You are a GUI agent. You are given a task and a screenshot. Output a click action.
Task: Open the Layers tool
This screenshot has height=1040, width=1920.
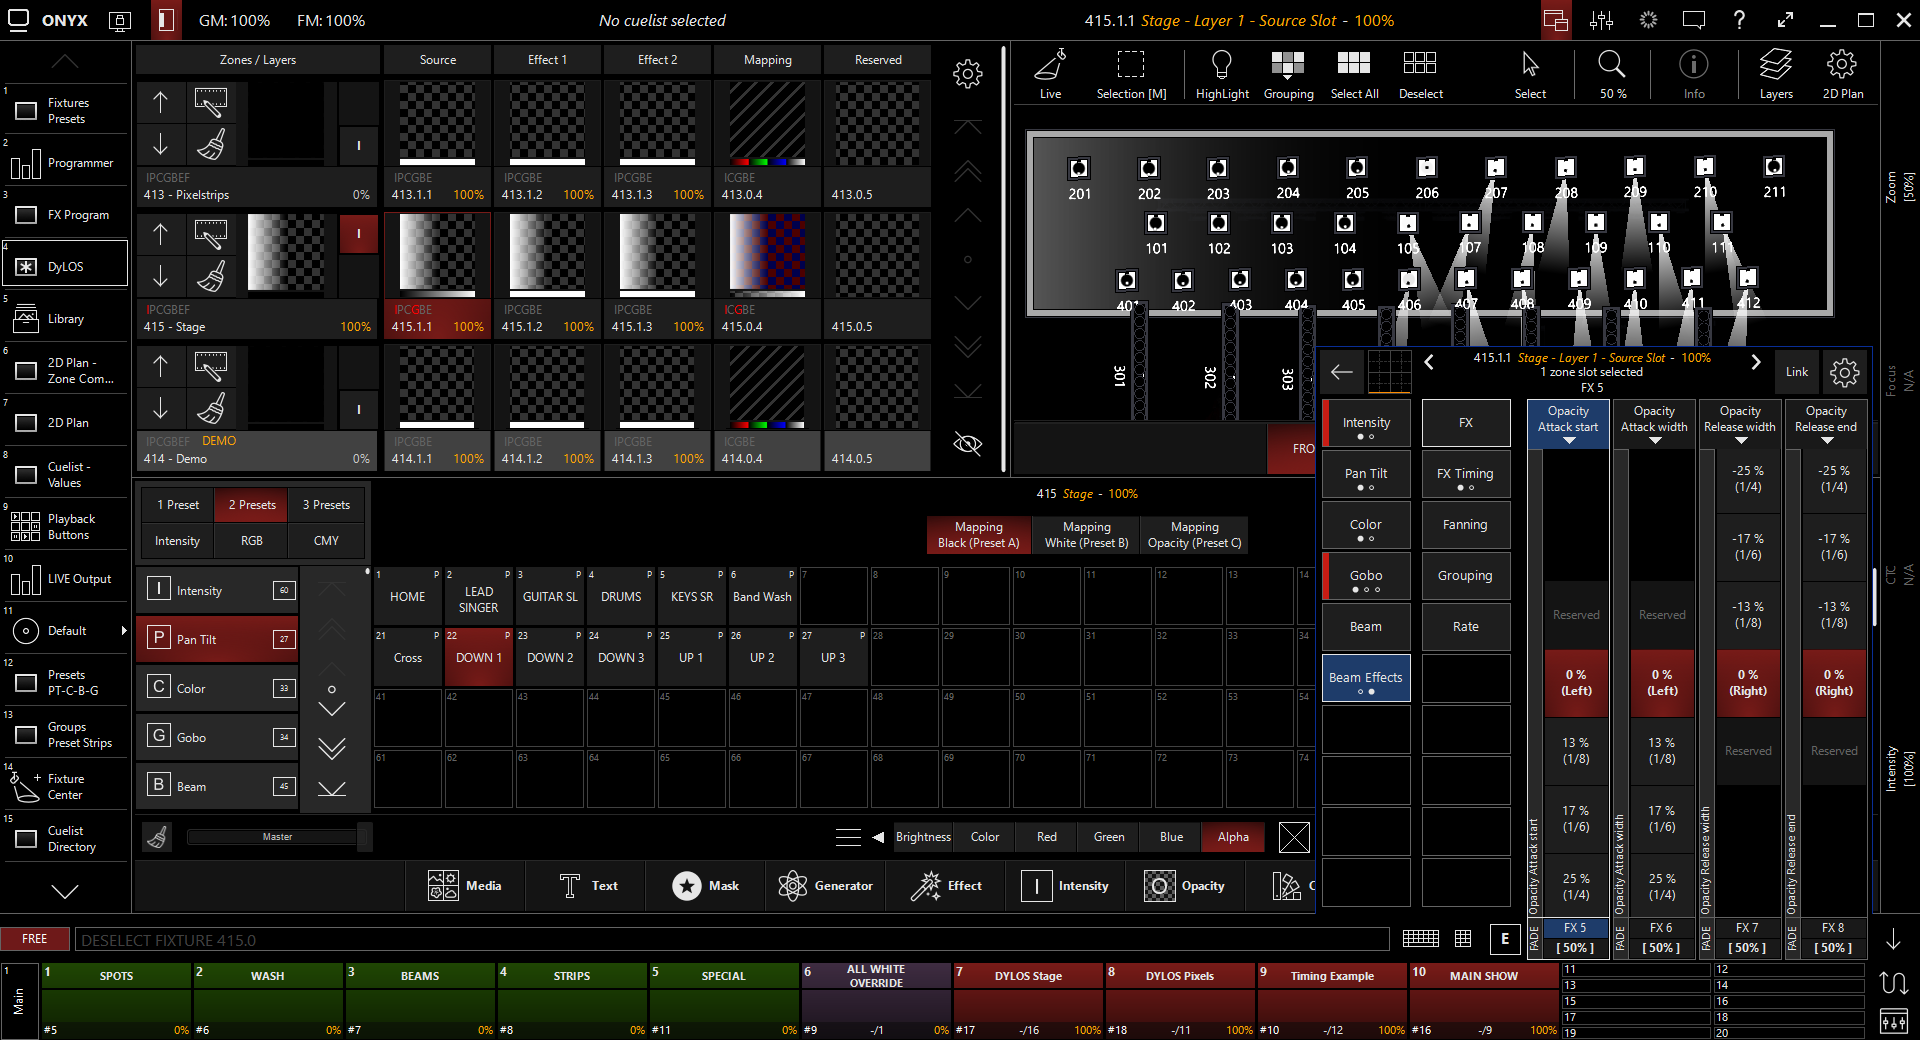coord(1776,73)
